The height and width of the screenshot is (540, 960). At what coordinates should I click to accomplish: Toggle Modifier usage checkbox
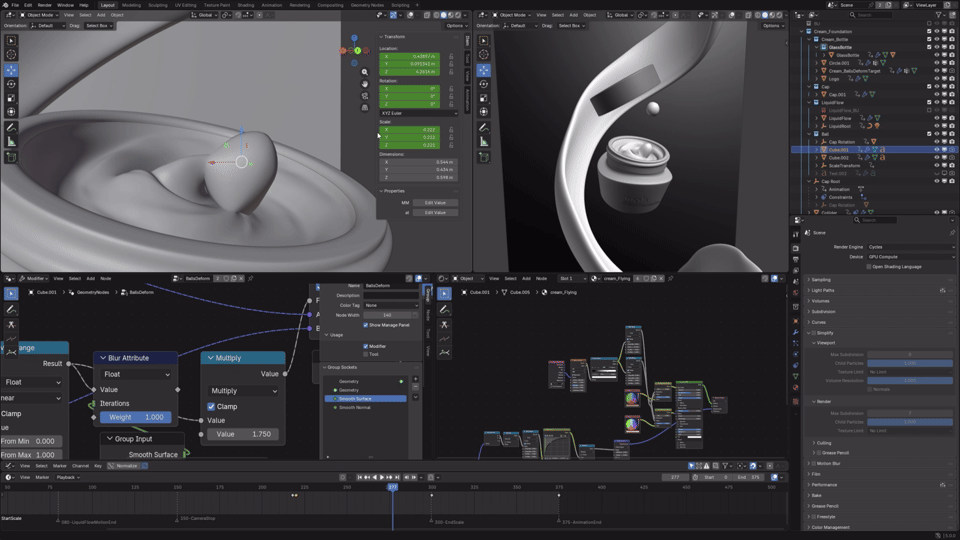(366, 346)
